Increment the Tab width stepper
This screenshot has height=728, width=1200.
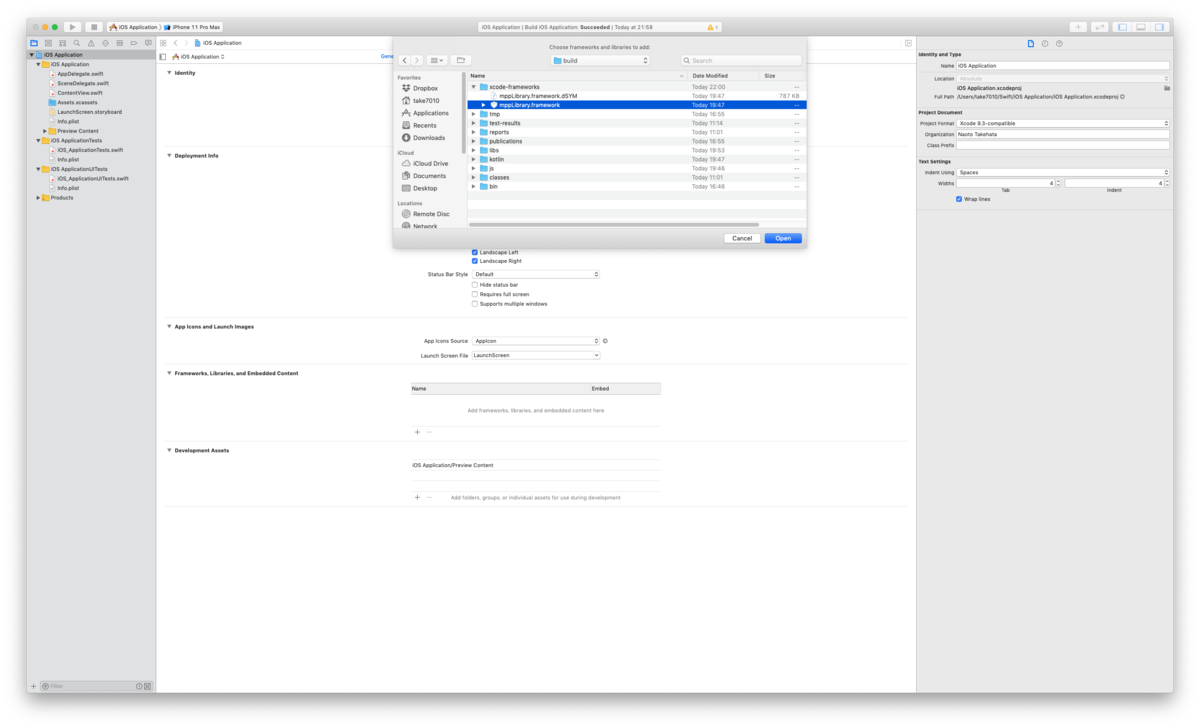[x=1059, y=182]
